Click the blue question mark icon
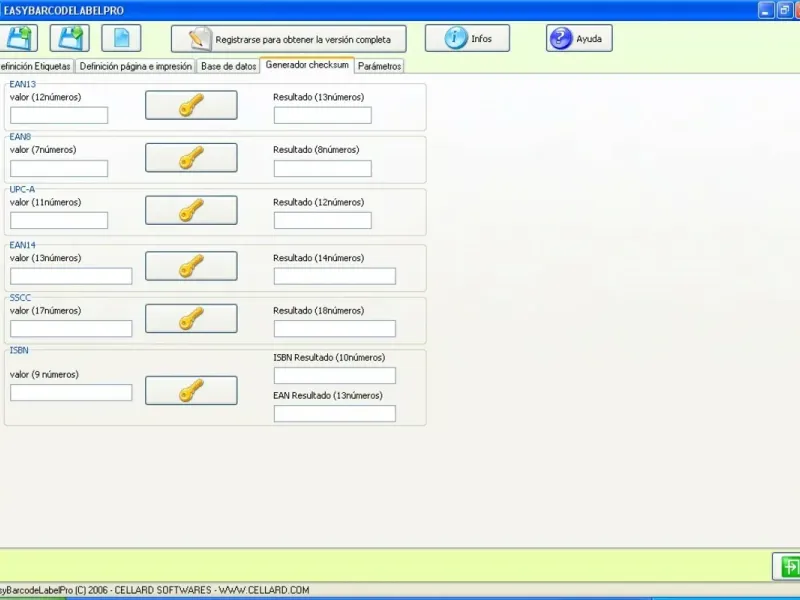 pyautogui.click(x=561, y=38)
